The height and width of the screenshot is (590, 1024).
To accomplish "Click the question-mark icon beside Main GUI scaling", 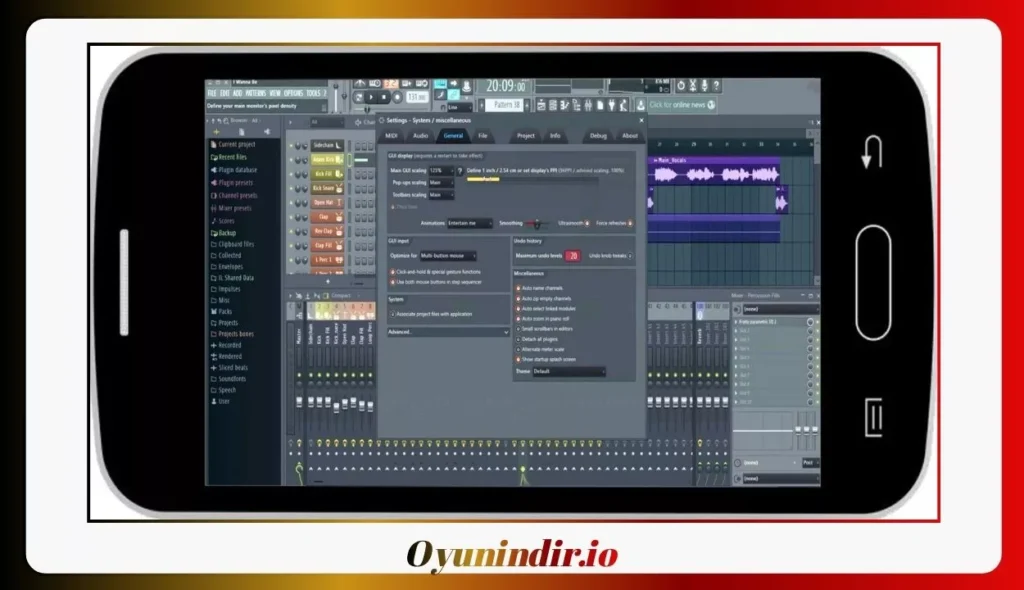I will (x=460, y=171).
